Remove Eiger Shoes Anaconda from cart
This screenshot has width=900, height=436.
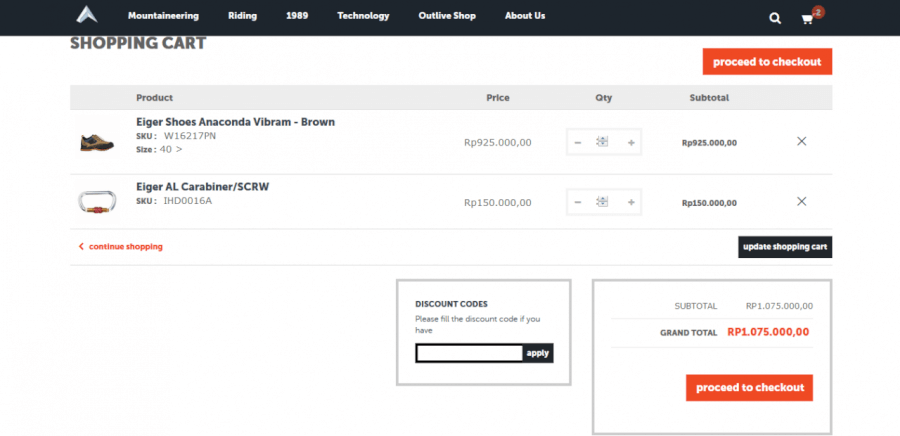pyautogui.click(x=801, y=142)
